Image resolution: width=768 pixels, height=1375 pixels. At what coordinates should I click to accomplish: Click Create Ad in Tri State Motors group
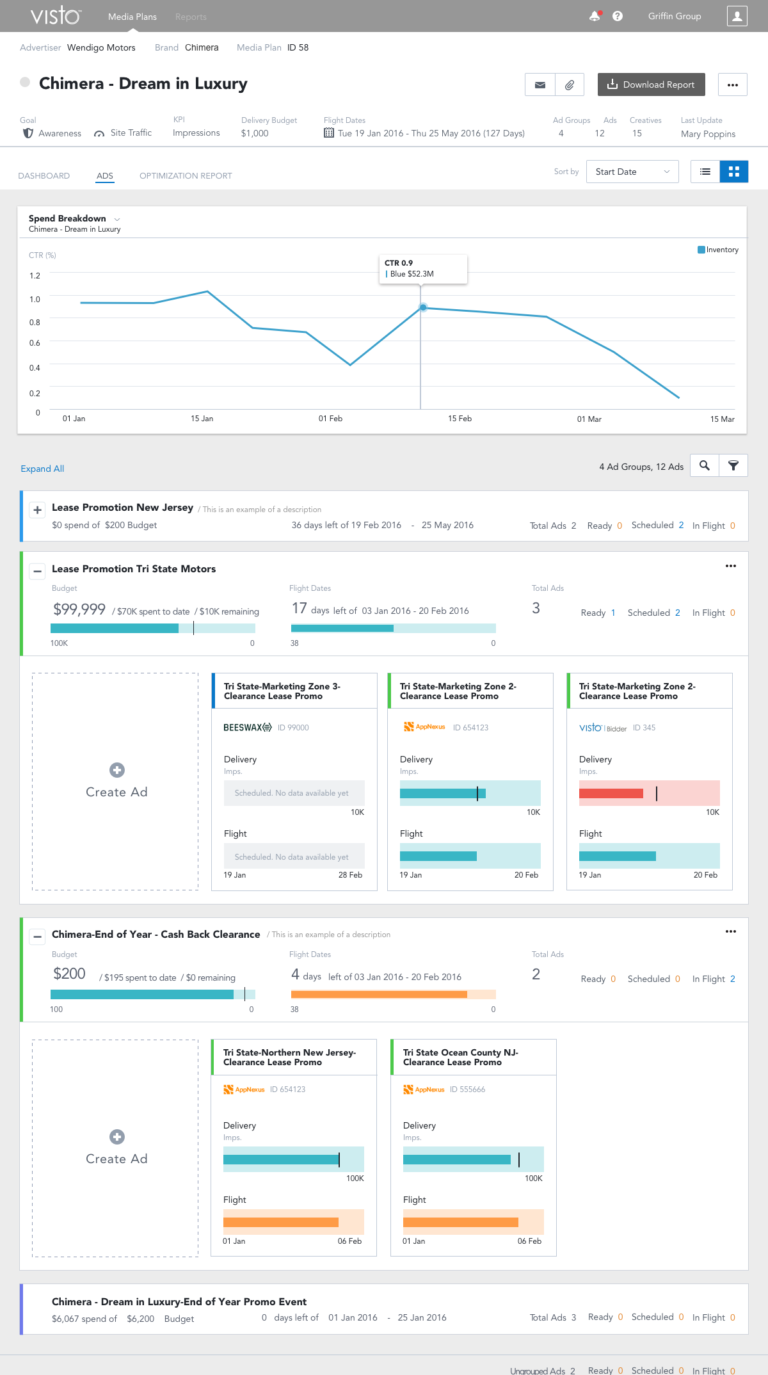pyautogui.click(x=116, y=781)
